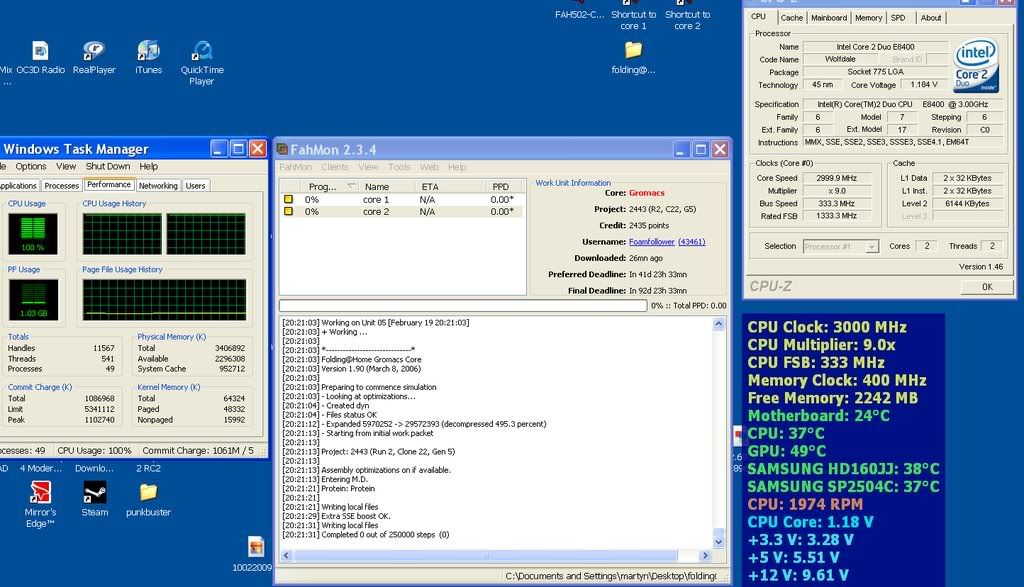
Task: Switch to the Networking tab
Action: 158,186
